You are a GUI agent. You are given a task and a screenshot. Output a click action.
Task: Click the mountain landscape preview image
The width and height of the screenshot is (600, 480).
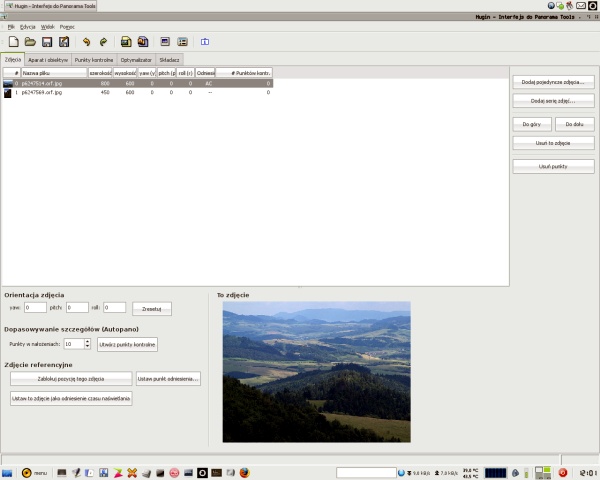316,372
